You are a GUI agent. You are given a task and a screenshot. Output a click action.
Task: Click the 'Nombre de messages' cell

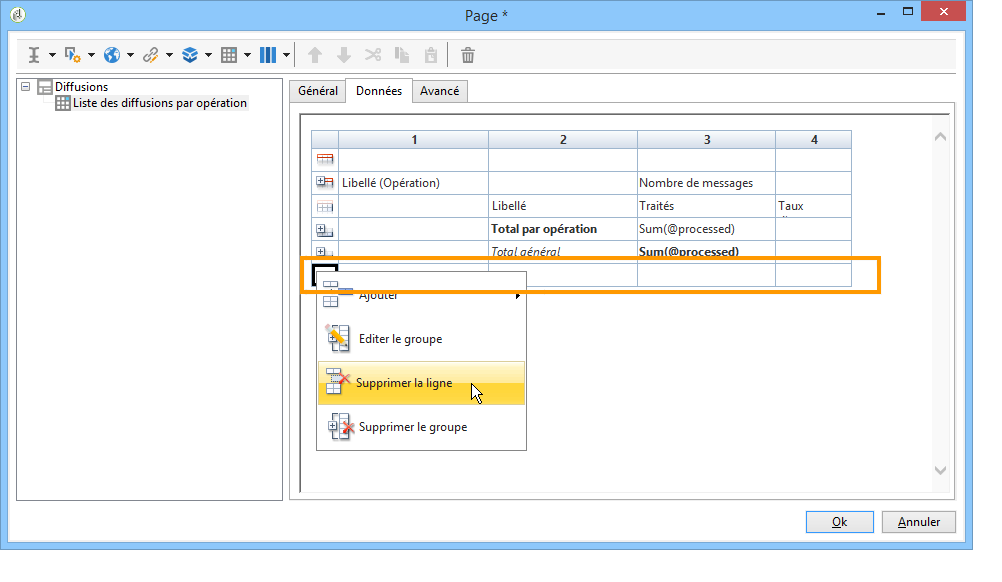(707, 183)
